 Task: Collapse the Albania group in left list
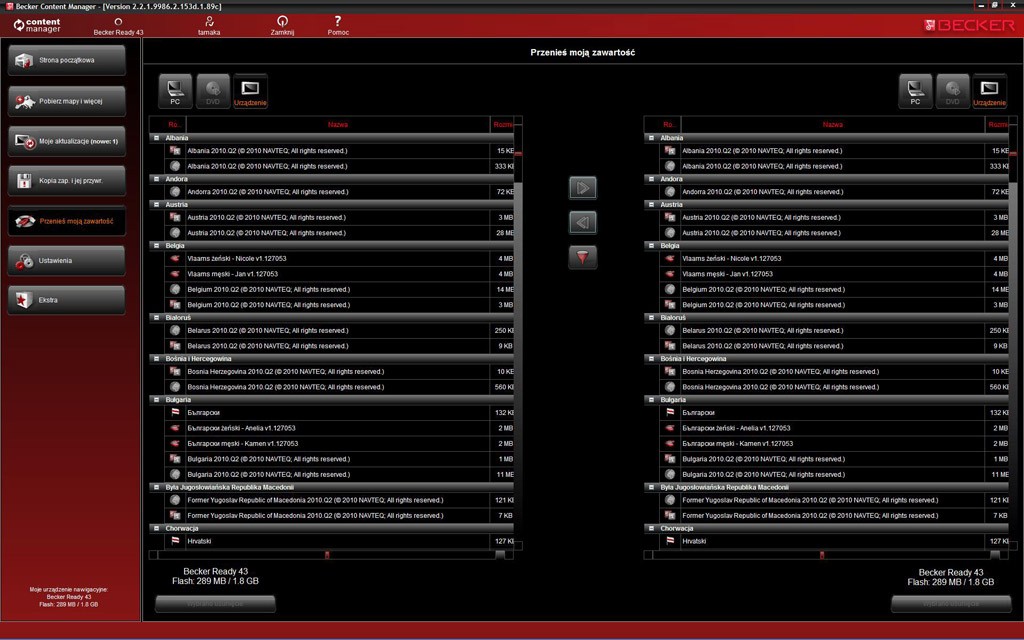coord(156,138)
